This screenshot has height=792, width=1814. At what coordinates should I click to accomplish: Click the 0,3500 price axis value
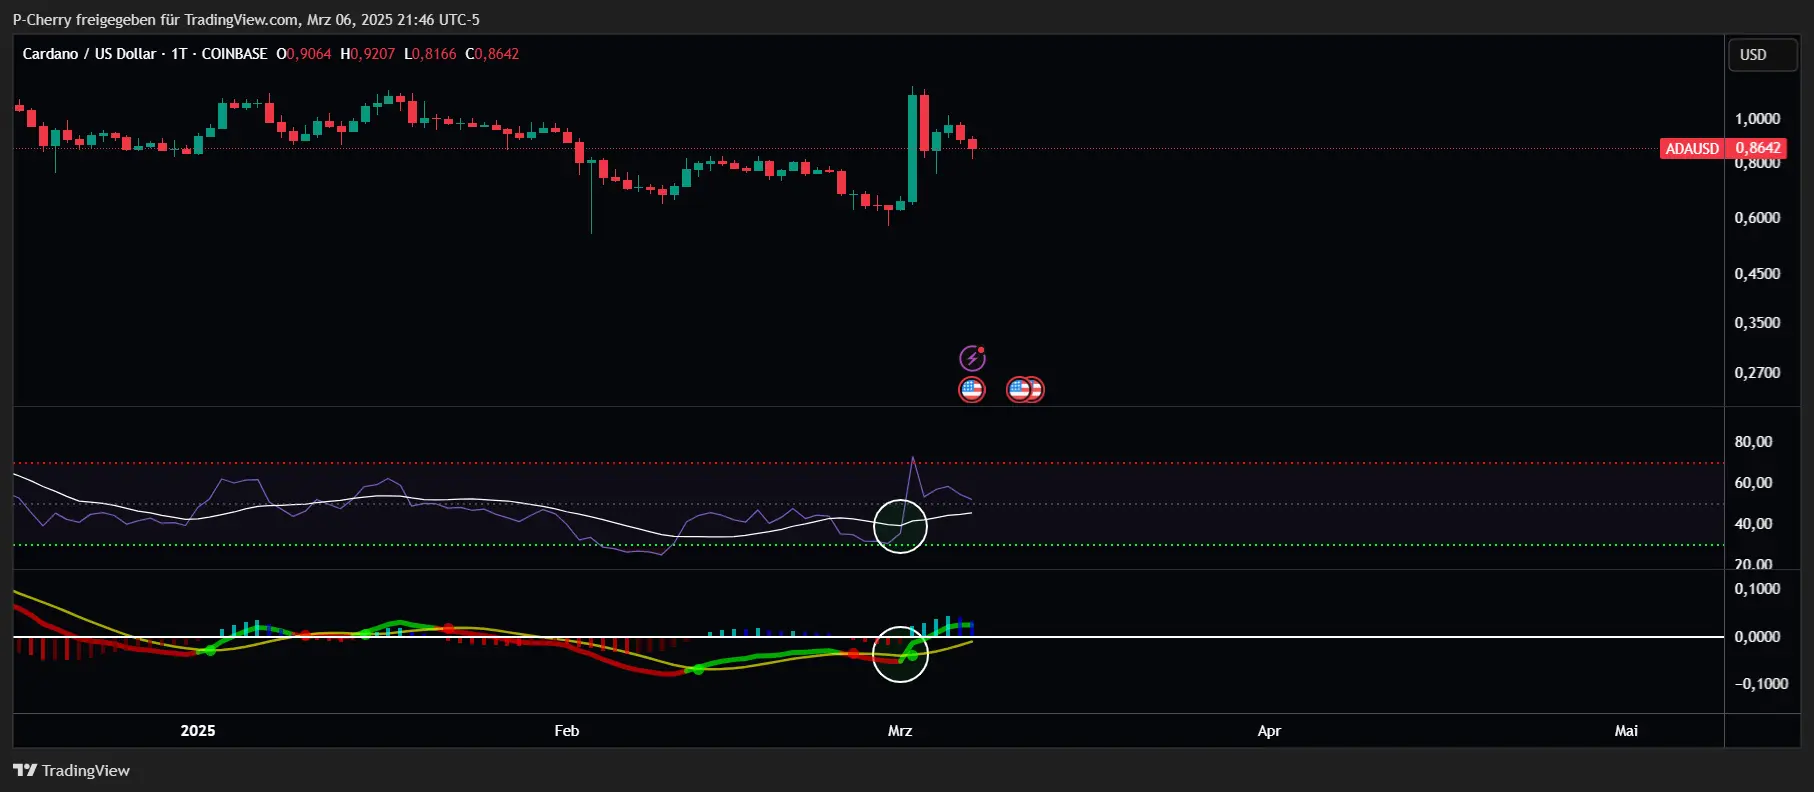point(1757,323)
